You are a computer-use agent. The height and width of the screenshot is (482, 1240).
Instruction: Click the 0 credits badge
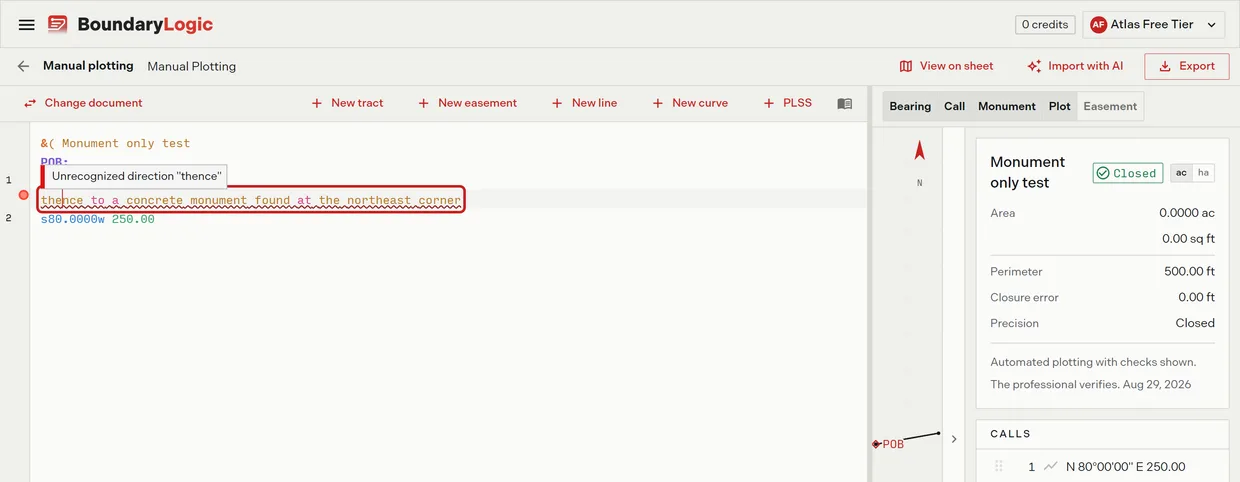click(1045, 25)
